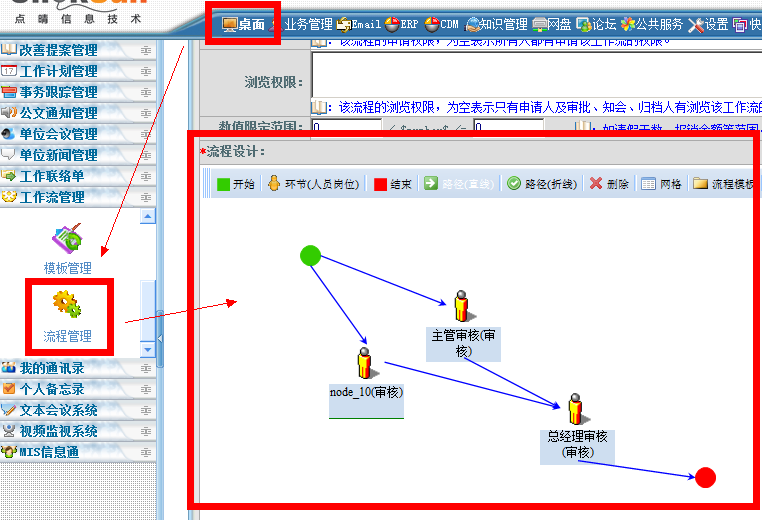Click the 开始 start node tool
The width and height of the screenshot is (762, 520).
[236, 184]
